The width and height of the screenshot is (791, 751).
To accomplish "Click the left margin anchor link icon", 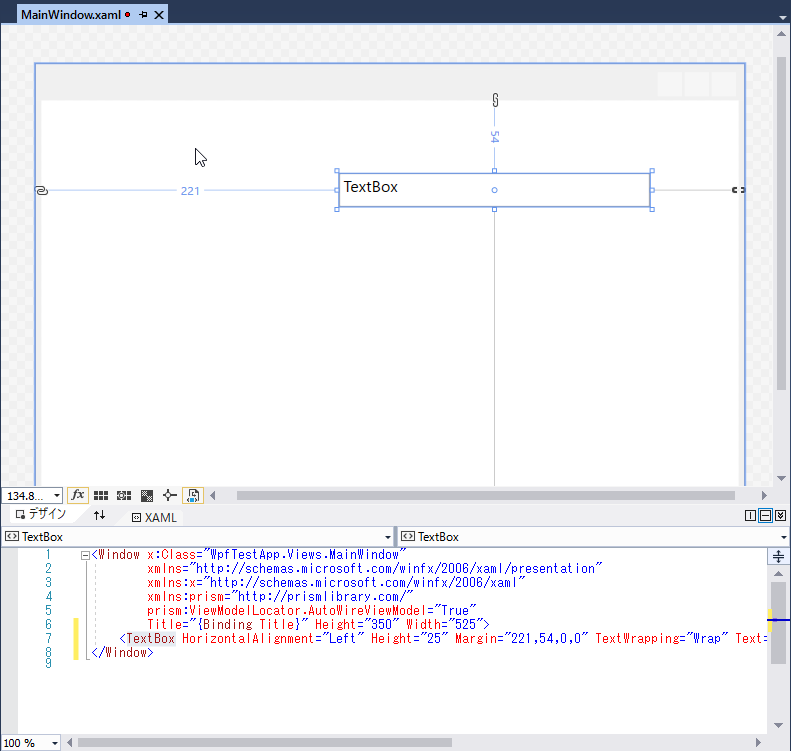I will 41,190.
